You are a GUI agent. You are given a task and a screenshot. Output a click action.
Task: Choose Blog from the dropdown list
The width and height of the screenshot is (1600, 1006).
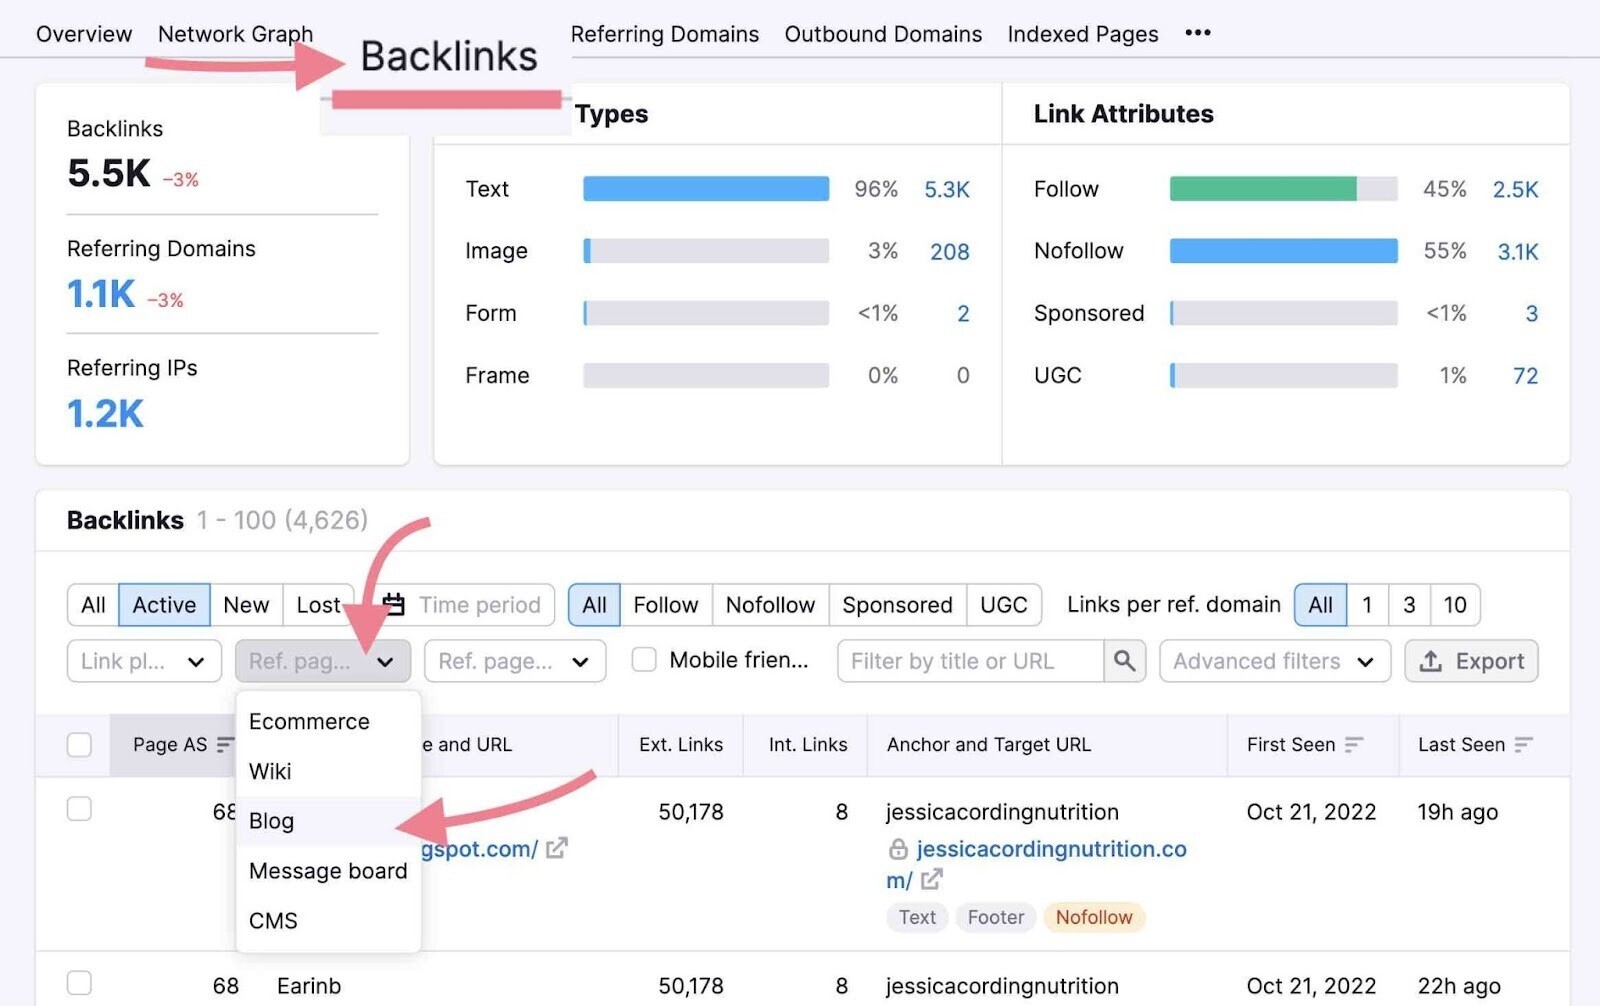[x=272, y=821]
